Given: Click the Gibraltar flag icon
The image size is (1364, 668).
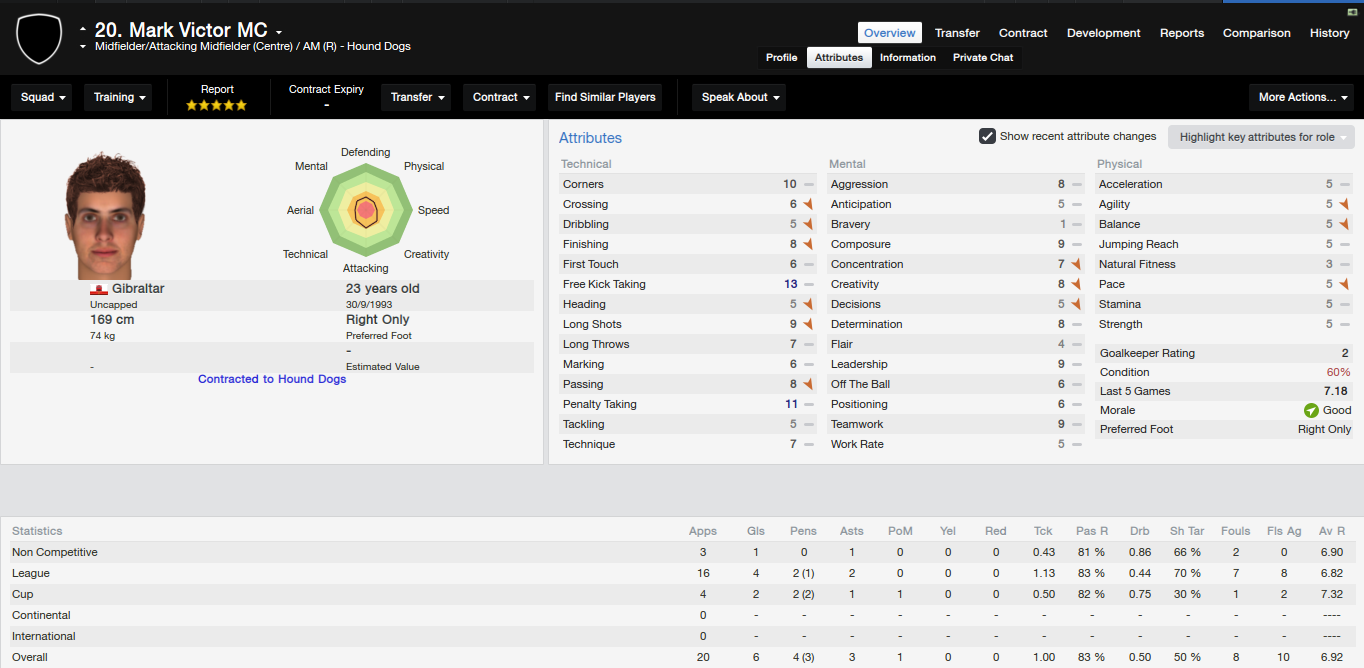Looking at the screenshot, I should (x=99, y=289).
